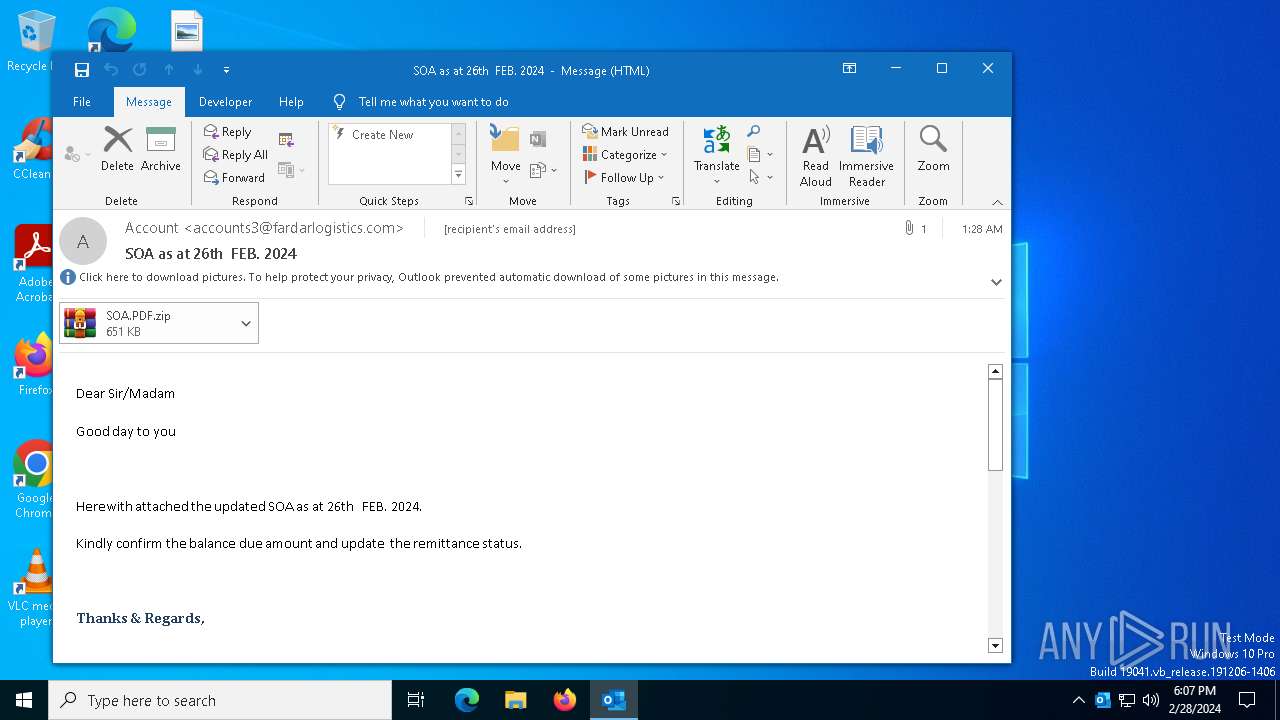Viewport: 1280px width, 720px height.
Task: Open the More respond actions dropdown
Action: click(x=291, y=170)
